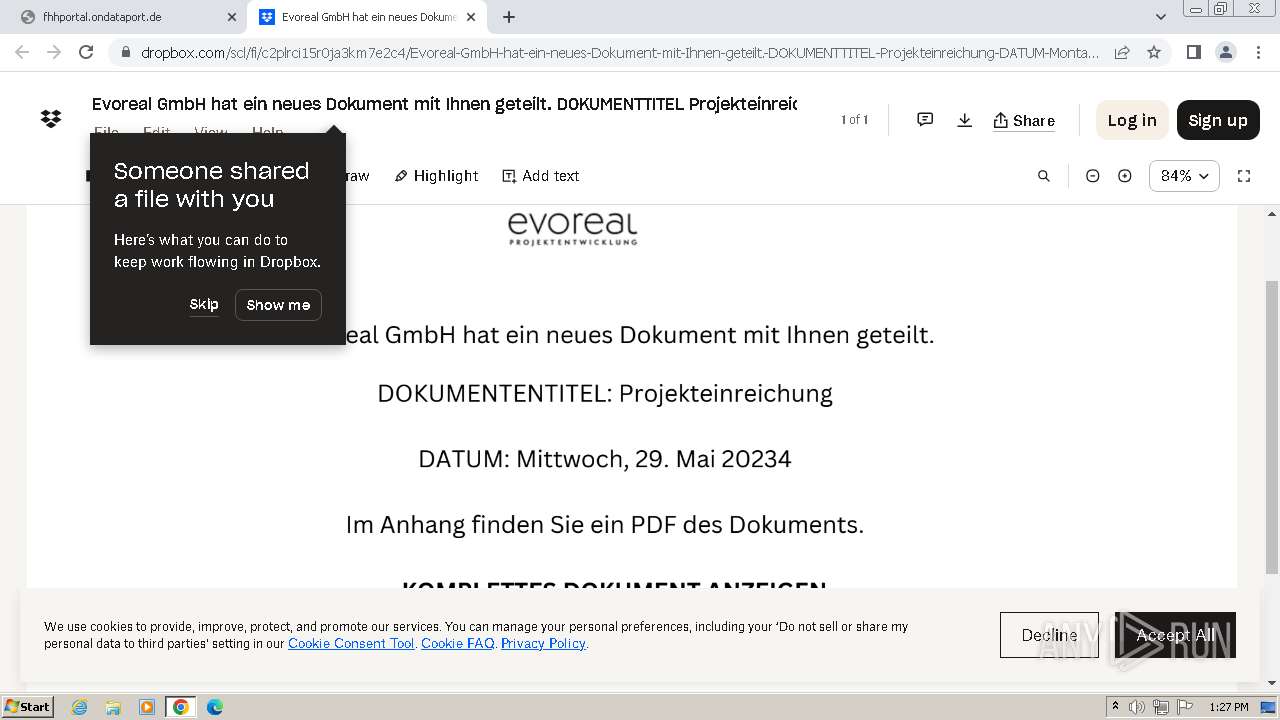This screenshot has width=1280, height=720.
Task: Download the shared file
Action: click(964, 120)
